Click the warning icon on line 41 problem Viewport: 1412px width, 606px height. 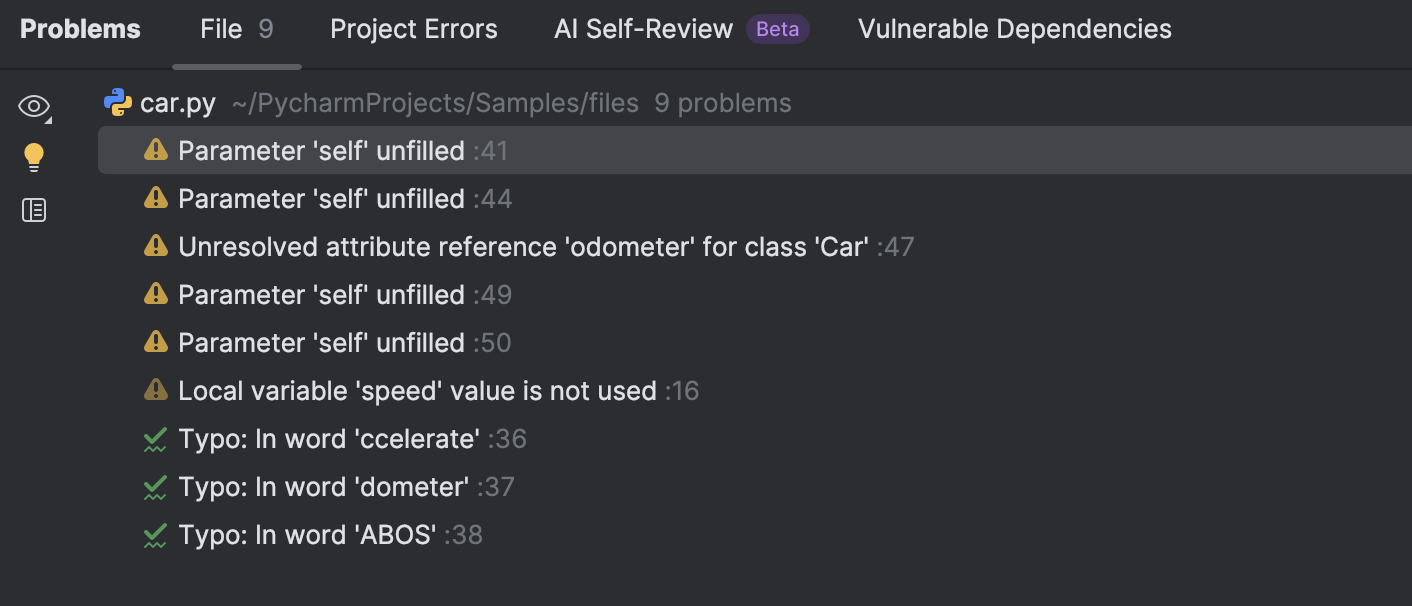point(157,150)
